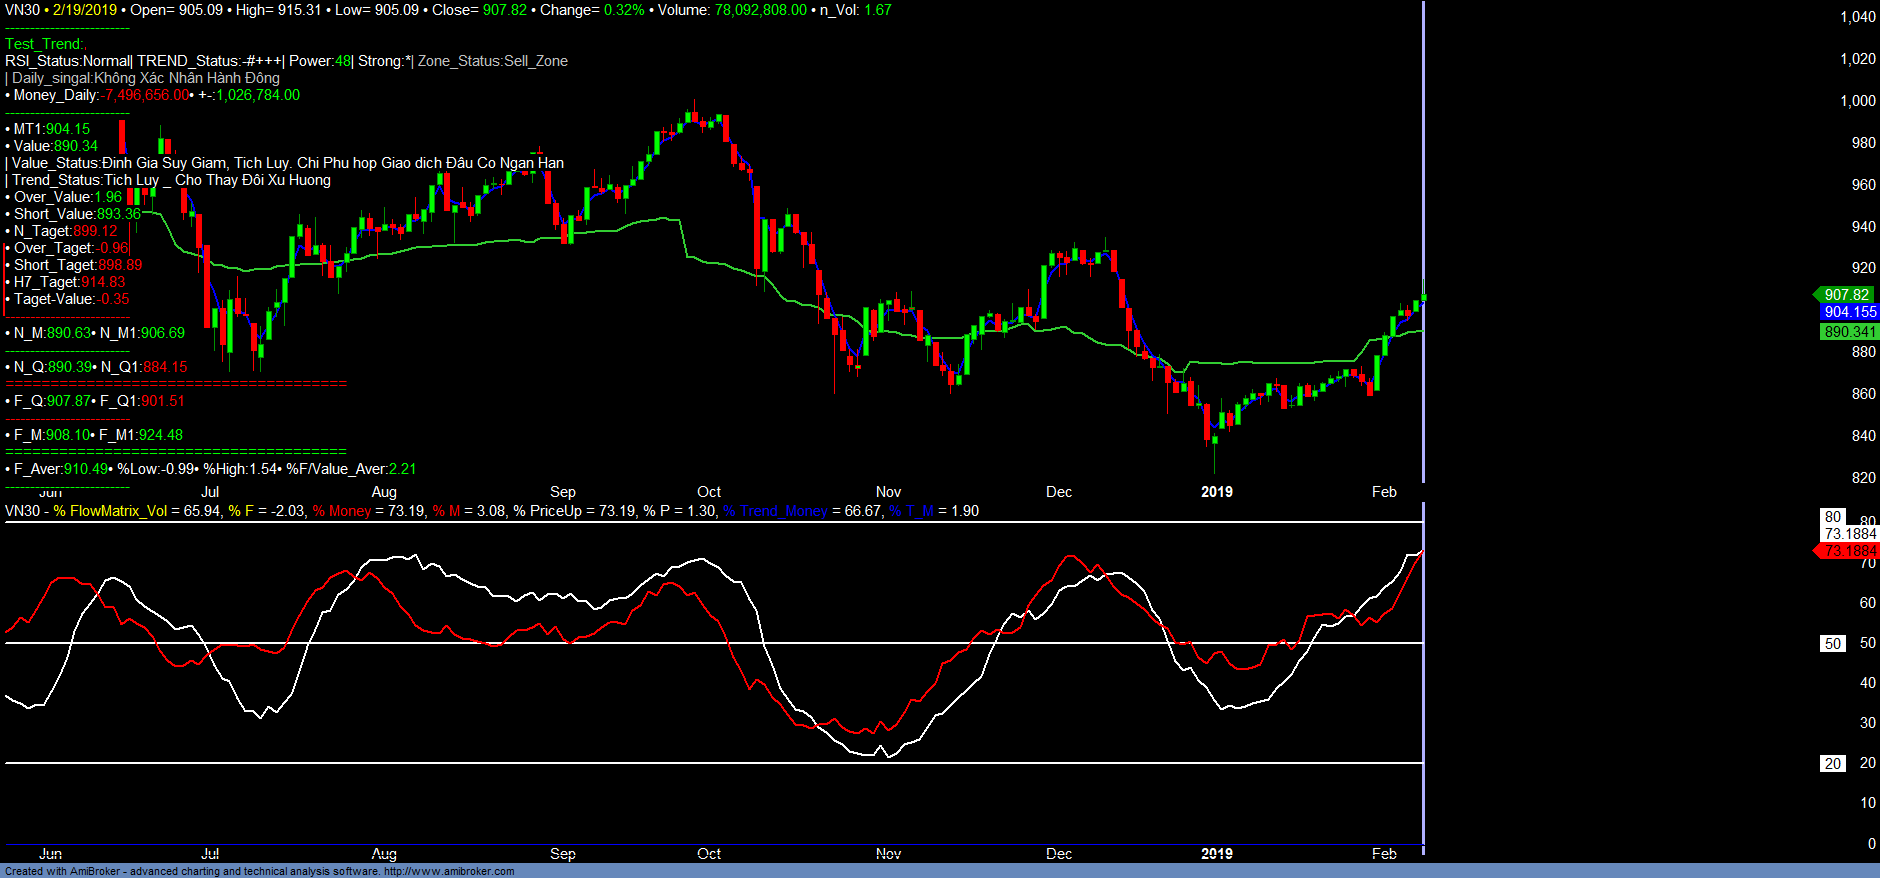This screenshot has width=1880, height=878.
Task: Click the white 73.1884 indicator label
Action: (1849, 534)
